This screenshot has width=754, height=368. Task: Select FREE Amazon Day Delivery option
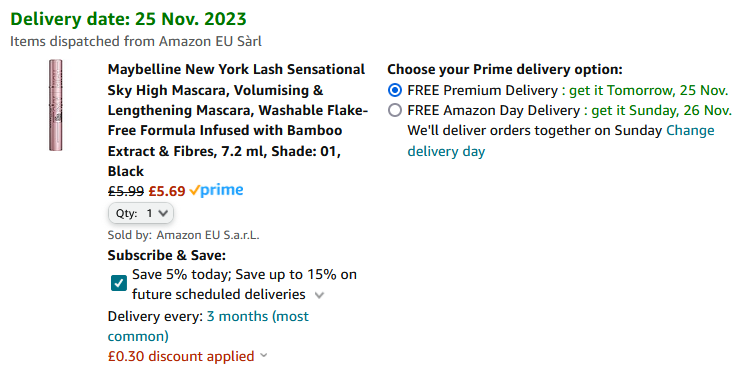395,111
